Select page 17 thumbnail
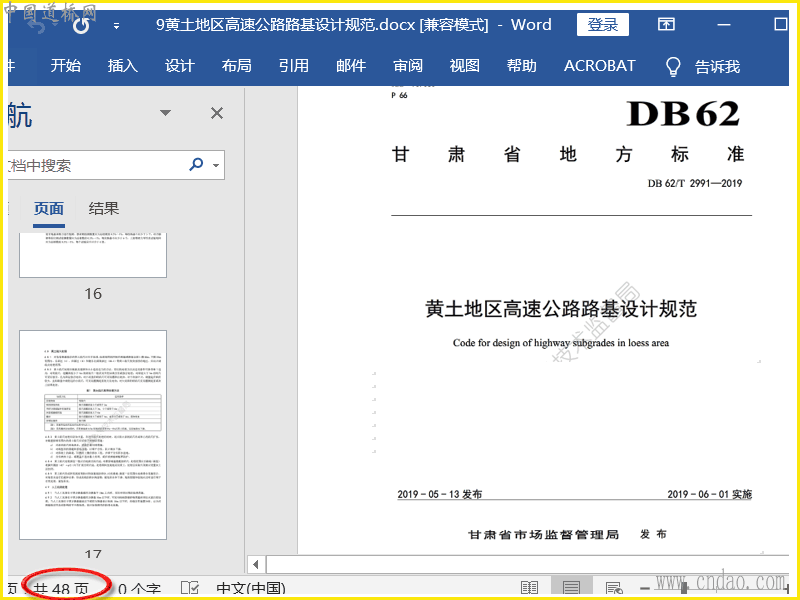 [93, 435]
